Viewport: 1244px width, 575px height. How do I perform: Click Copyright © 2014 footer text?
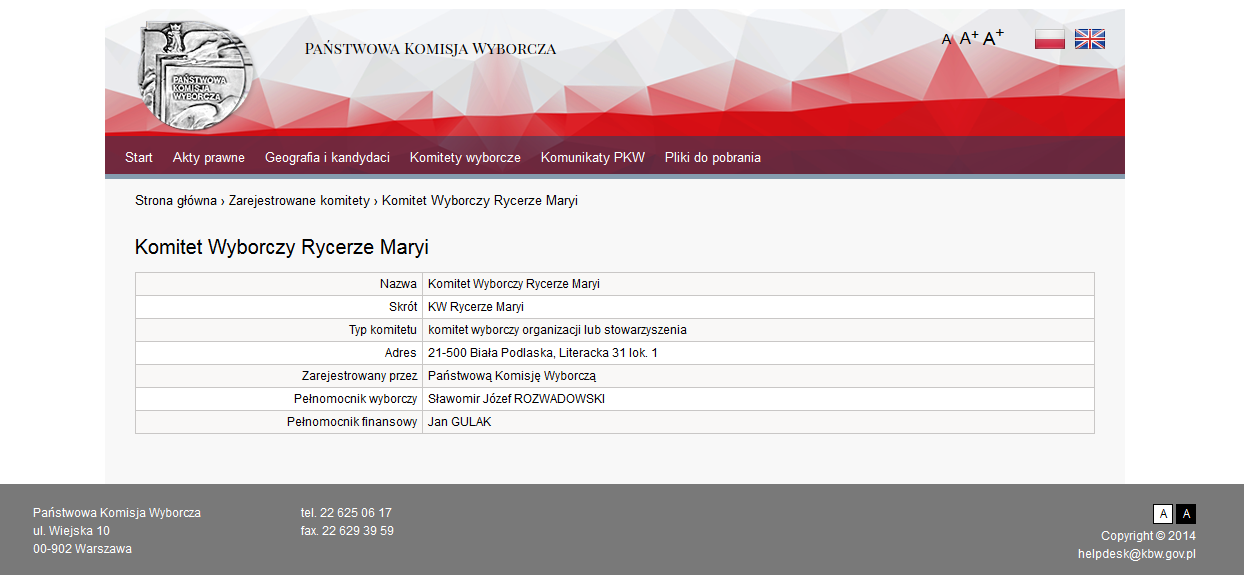coord(1148,536)
